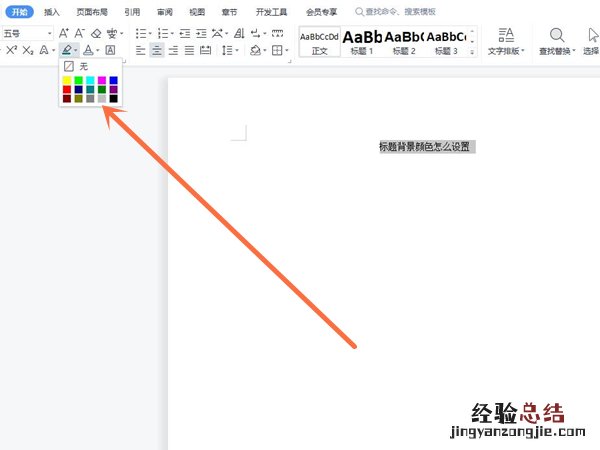Open the font size dropdown
The image size is (600, 450).
point(49,33)
